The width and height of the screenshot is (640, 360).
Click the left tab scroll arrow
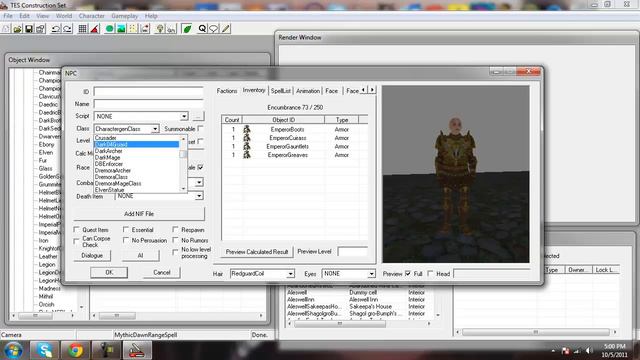pos(364,90)
